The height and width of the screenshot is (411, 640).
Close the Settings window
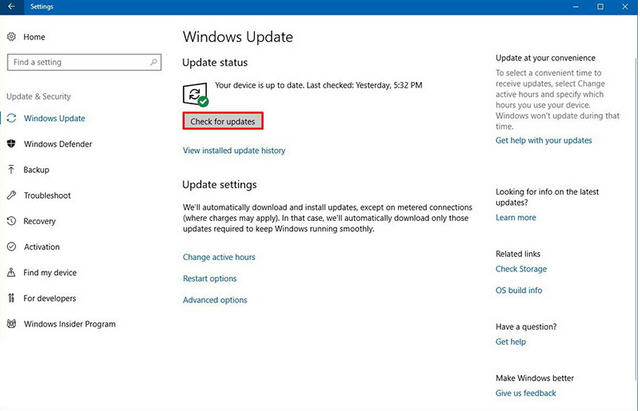point(625,7)
